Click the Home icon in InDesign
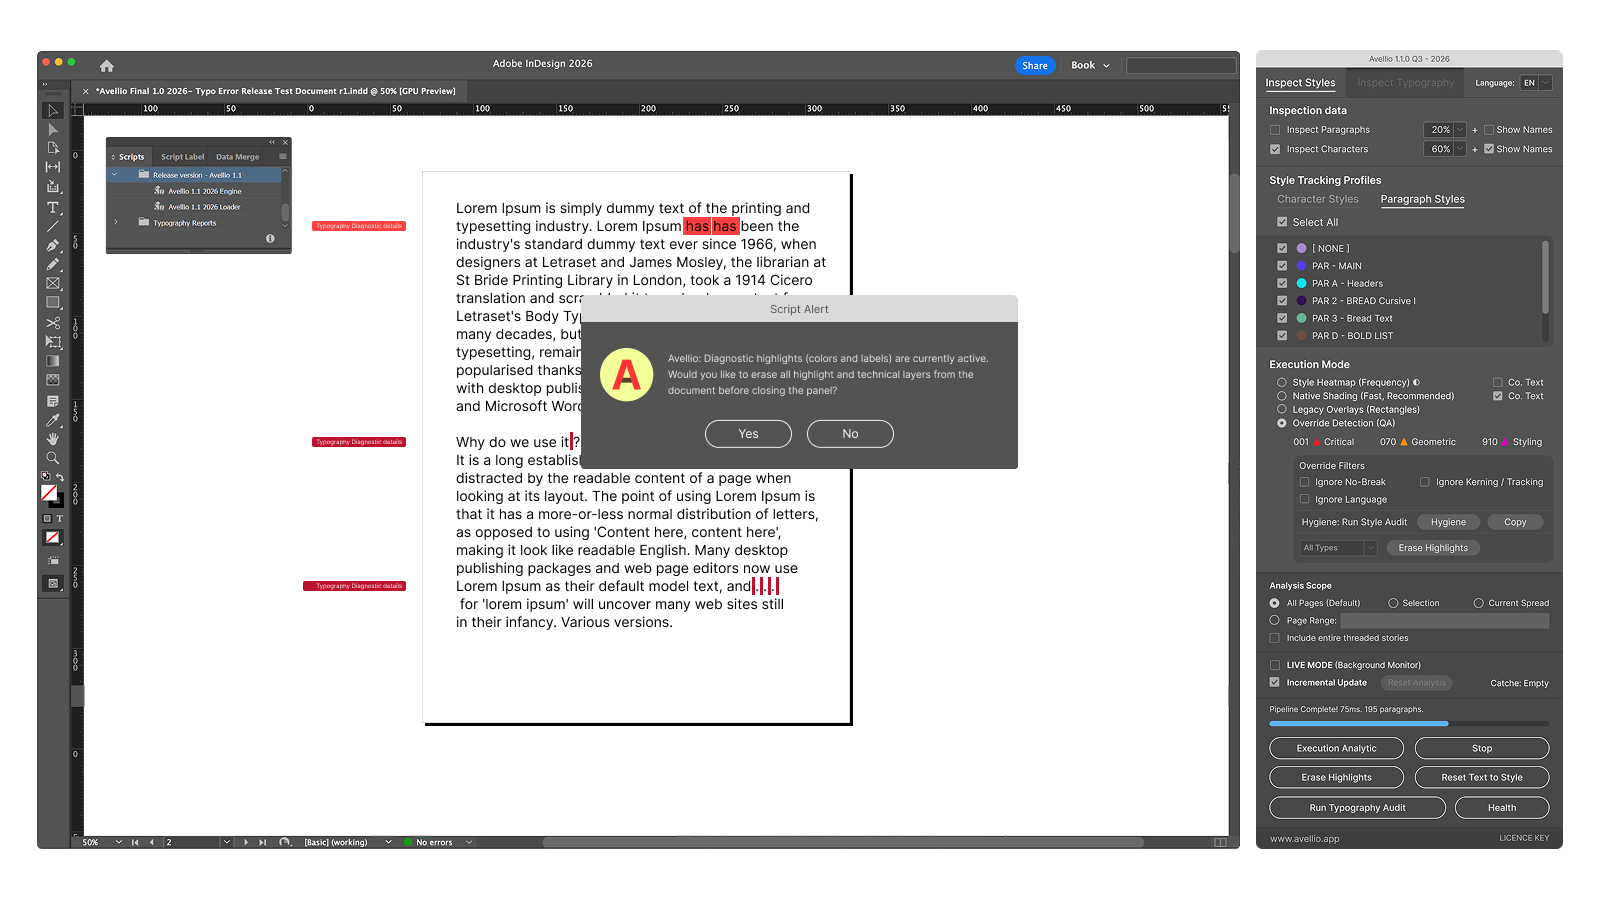 (107, 66)
